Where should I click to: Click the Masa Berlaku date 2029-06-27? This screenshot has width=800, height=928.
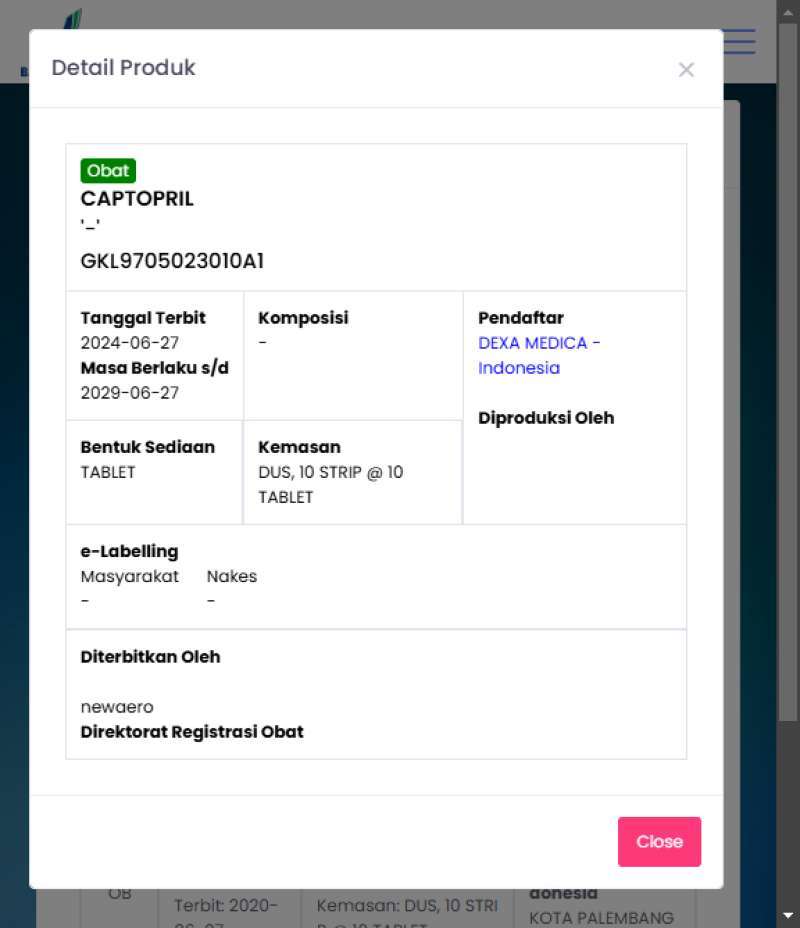(129, 393)
